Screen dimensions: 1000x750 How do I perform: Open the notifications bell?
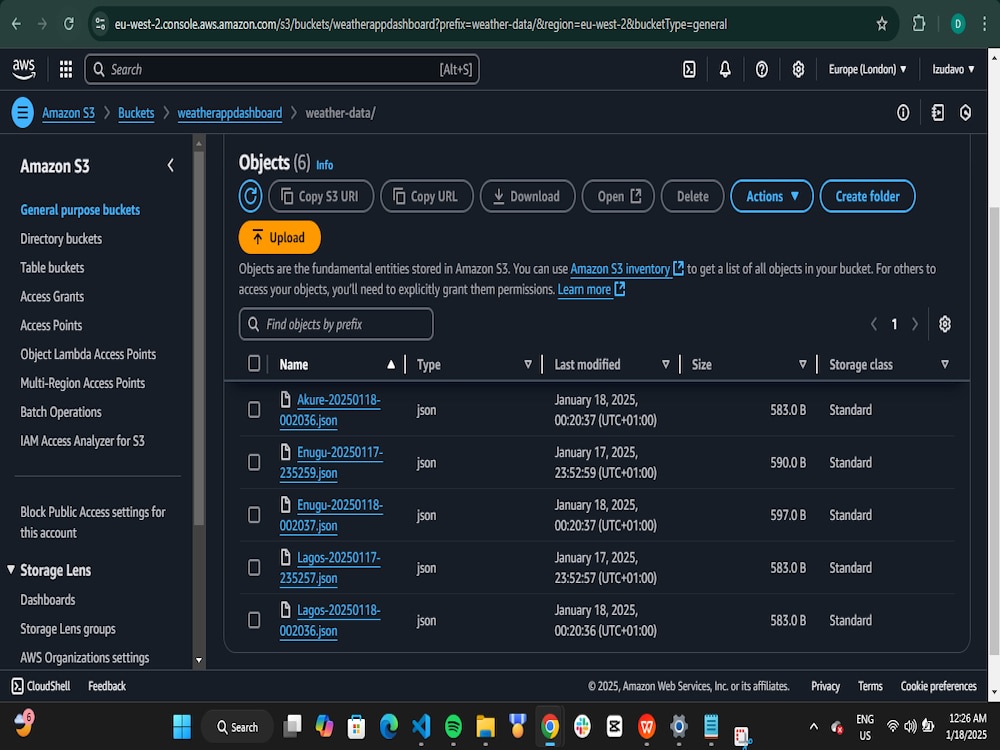(x=725, y=69)
